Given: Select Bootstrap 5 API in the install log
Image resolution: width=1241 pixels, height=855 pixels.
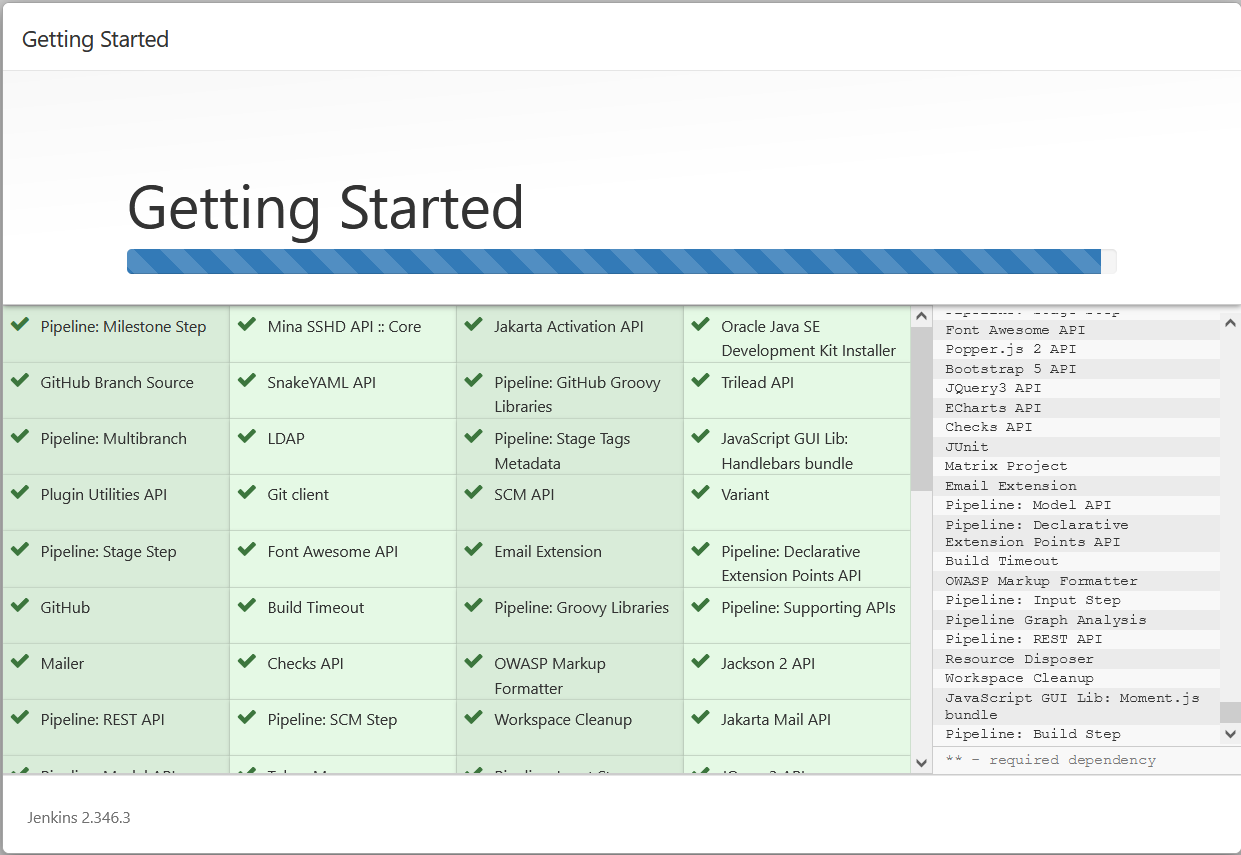Looking at the screenshot, I should tap(1011, 369).
